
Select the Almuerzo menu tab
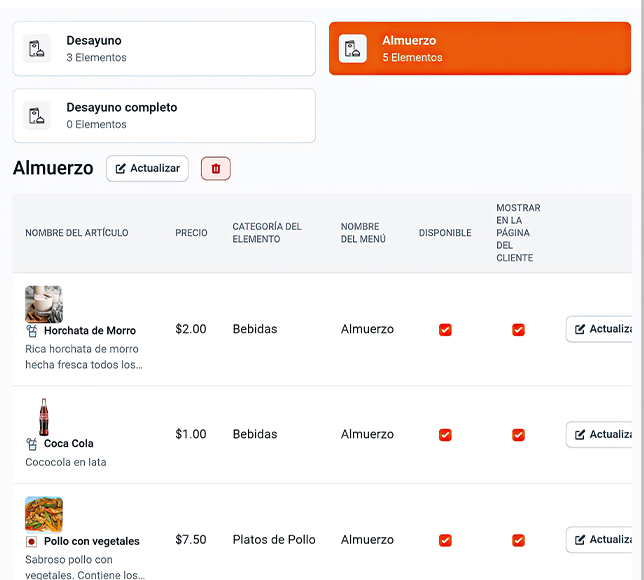click(x=480, y=49)
